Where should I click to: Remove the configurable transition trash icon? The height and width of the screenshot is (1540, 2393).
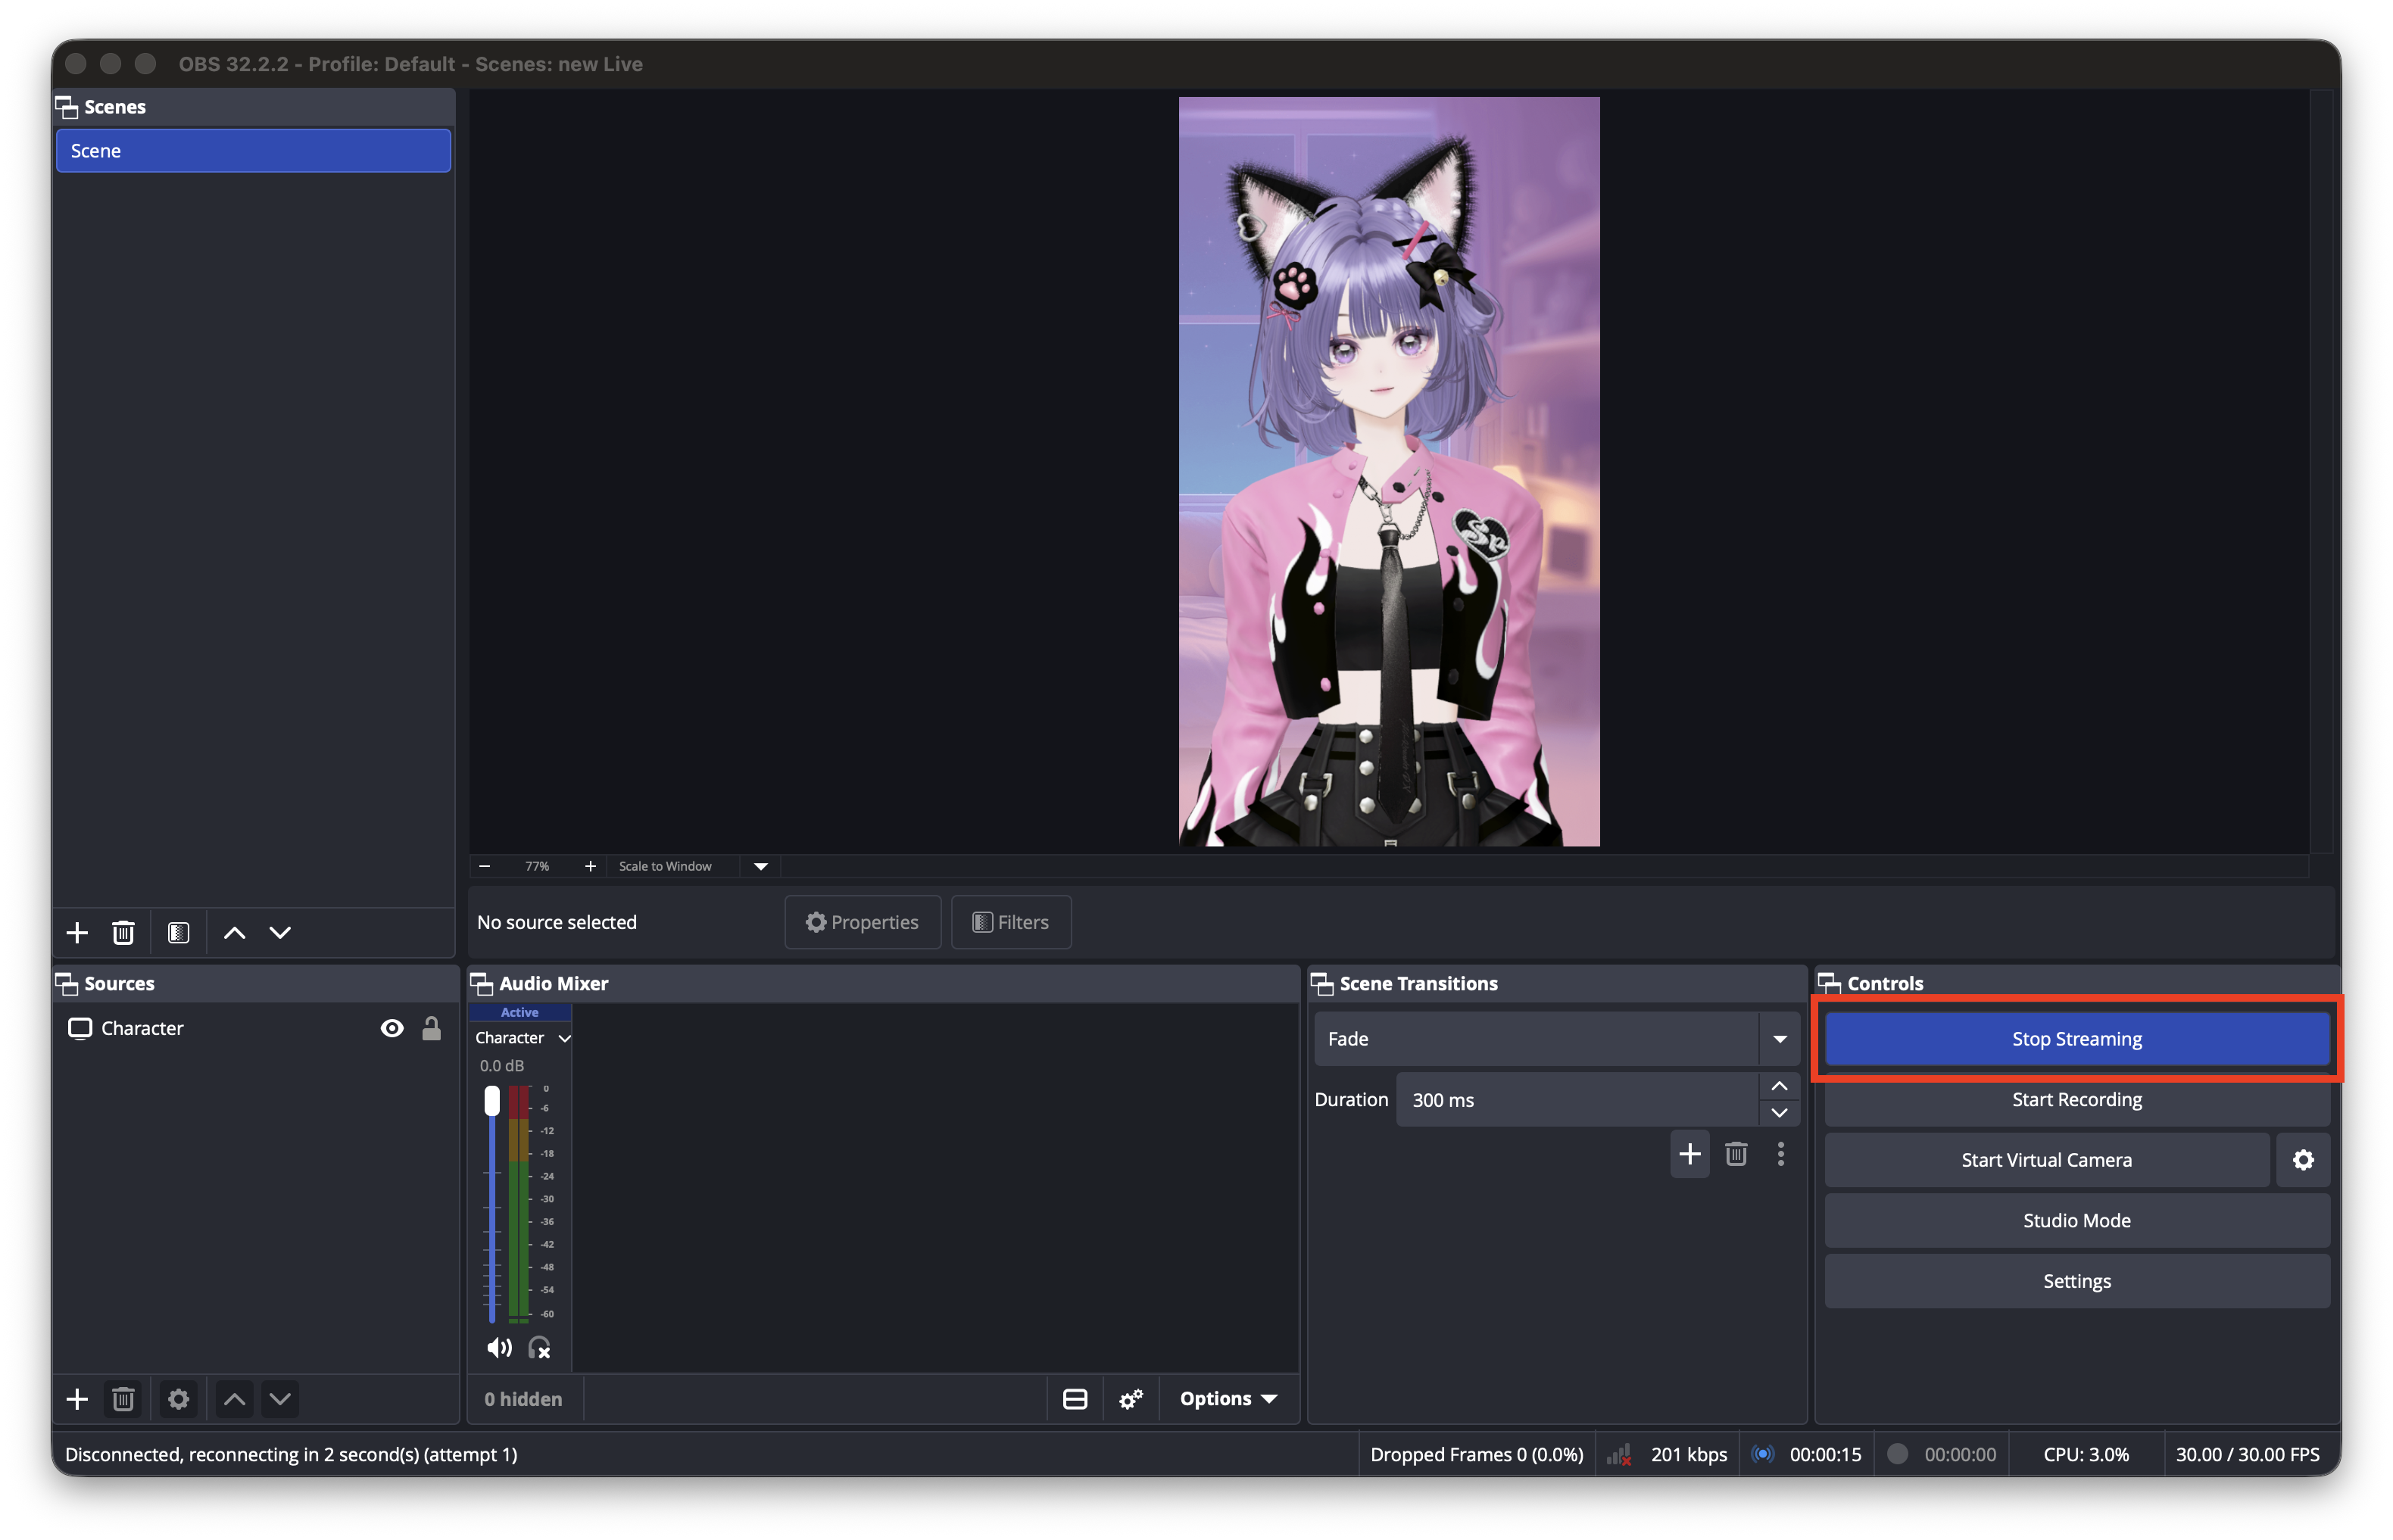pos(1736,1154)
